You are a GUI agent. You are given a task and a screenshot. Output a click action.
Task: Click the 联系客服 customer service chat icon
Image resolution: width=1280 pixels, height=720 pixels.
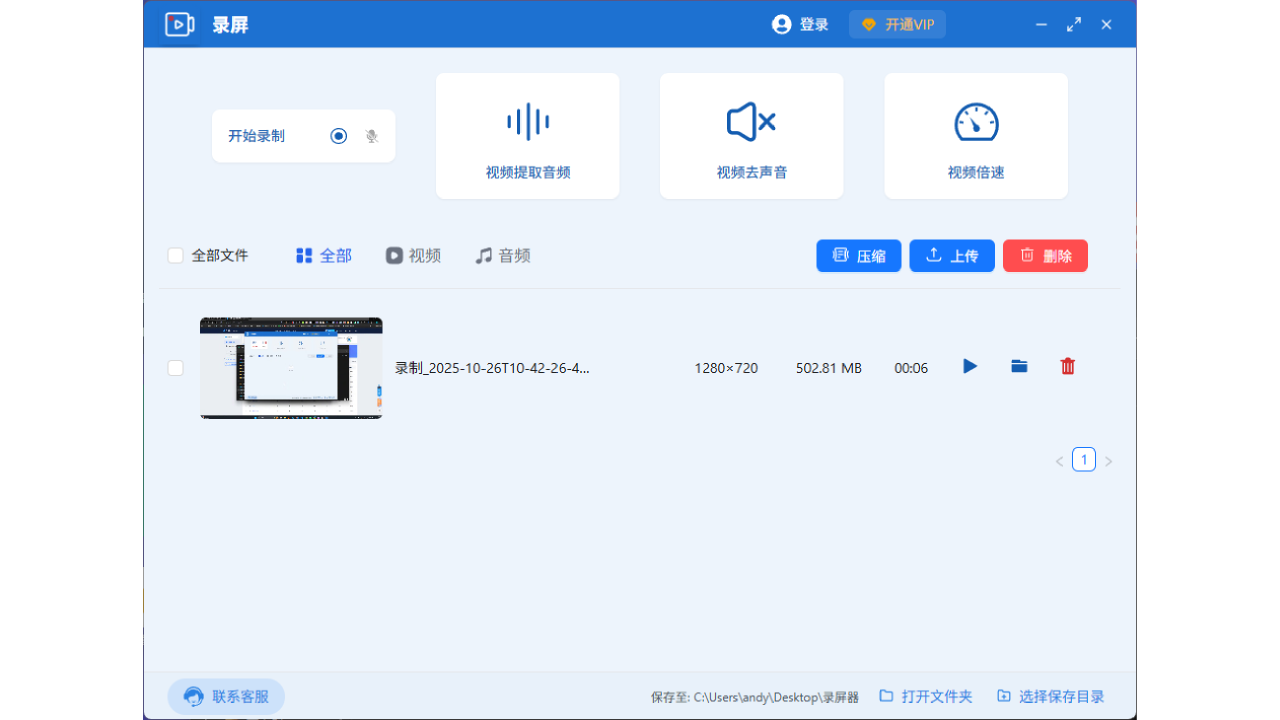193,696
